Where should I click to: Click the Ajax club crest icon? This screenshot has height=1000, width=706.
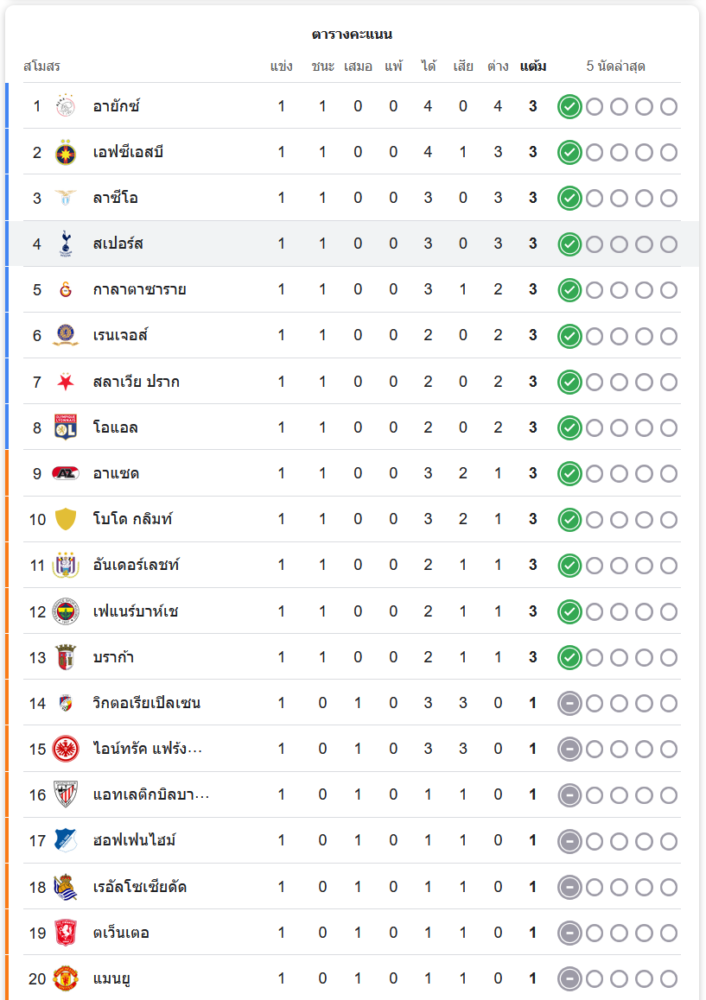click(66, 106)
